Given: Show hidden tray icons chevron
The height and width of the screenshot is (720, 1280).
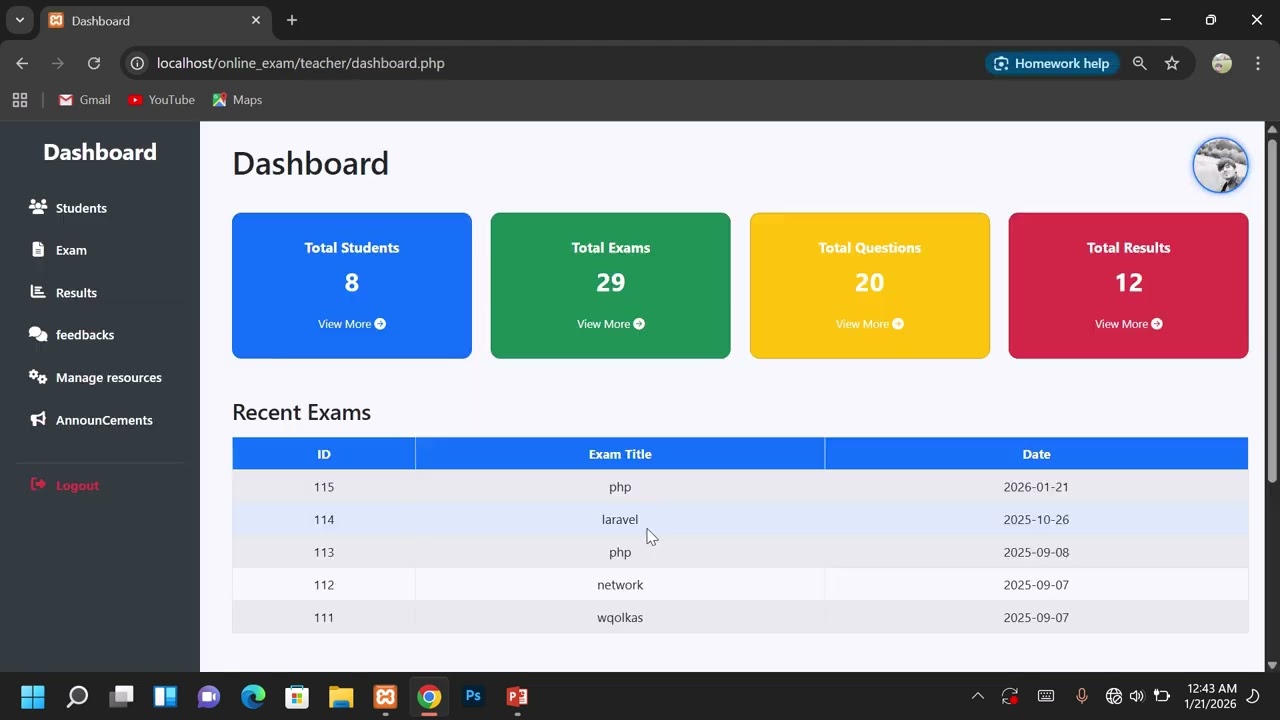Looking at the screenshot, I should point(978,696).
